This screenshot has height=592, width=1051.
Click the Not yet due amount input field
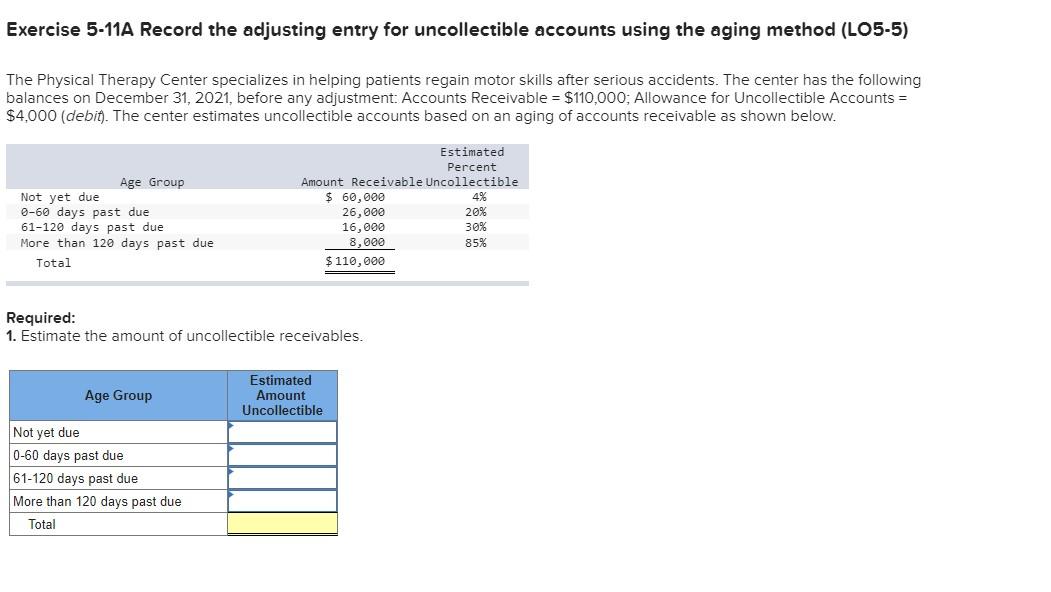281,431
